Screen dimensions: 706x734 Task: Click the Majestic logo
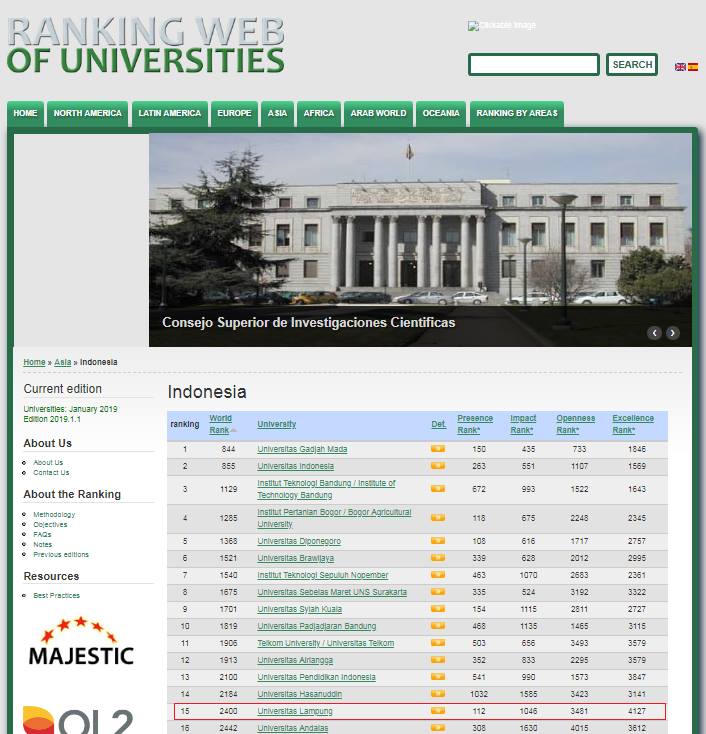[81, 642]
